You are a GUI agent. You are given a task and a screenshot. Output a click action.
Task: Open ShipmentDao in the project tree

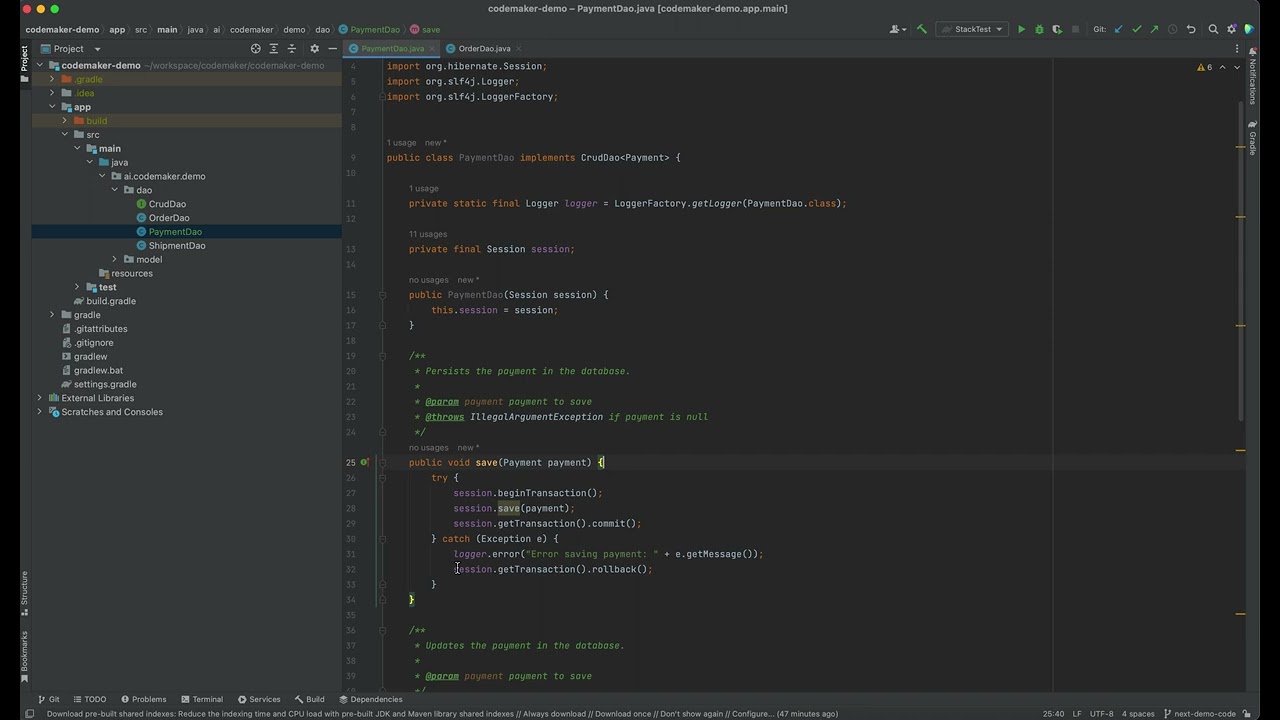[176, 245]
